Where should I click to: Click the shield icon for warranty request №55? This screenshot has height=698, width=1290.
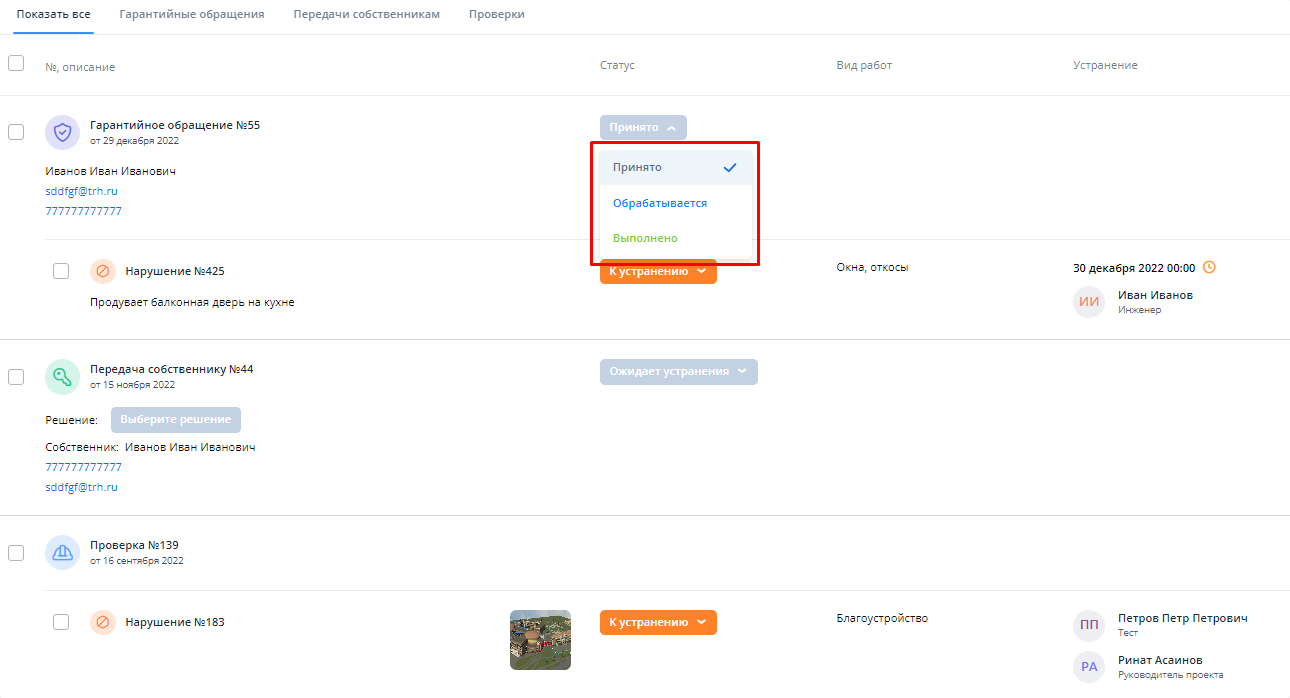click(62, 132)
